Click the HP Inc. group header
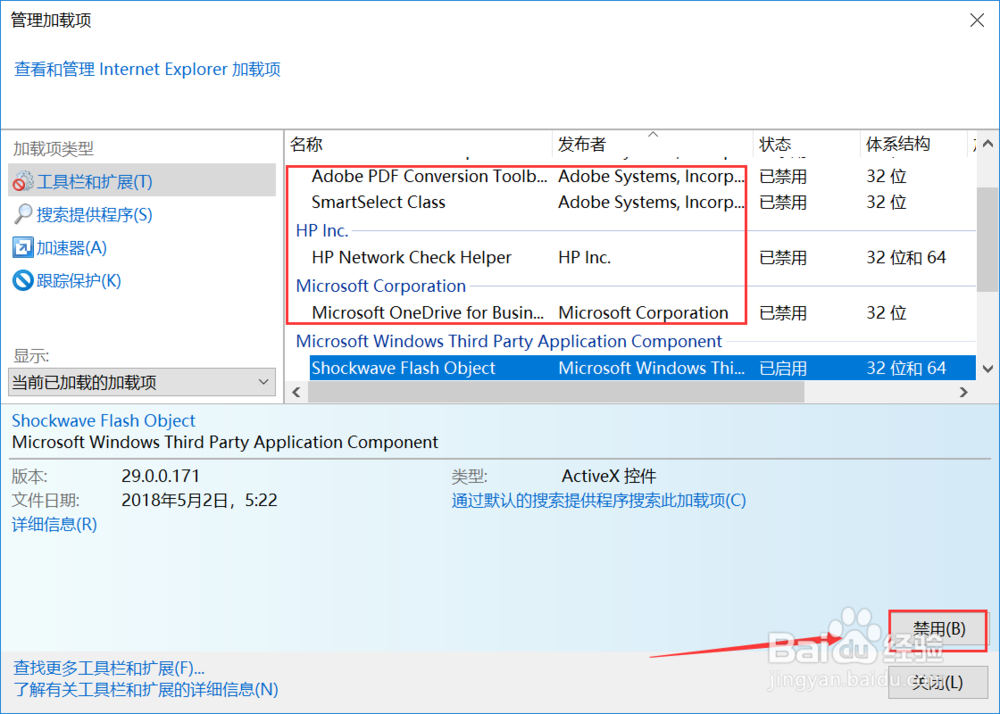The width and height of the screenshot is (1000, 714). [322, 231]
